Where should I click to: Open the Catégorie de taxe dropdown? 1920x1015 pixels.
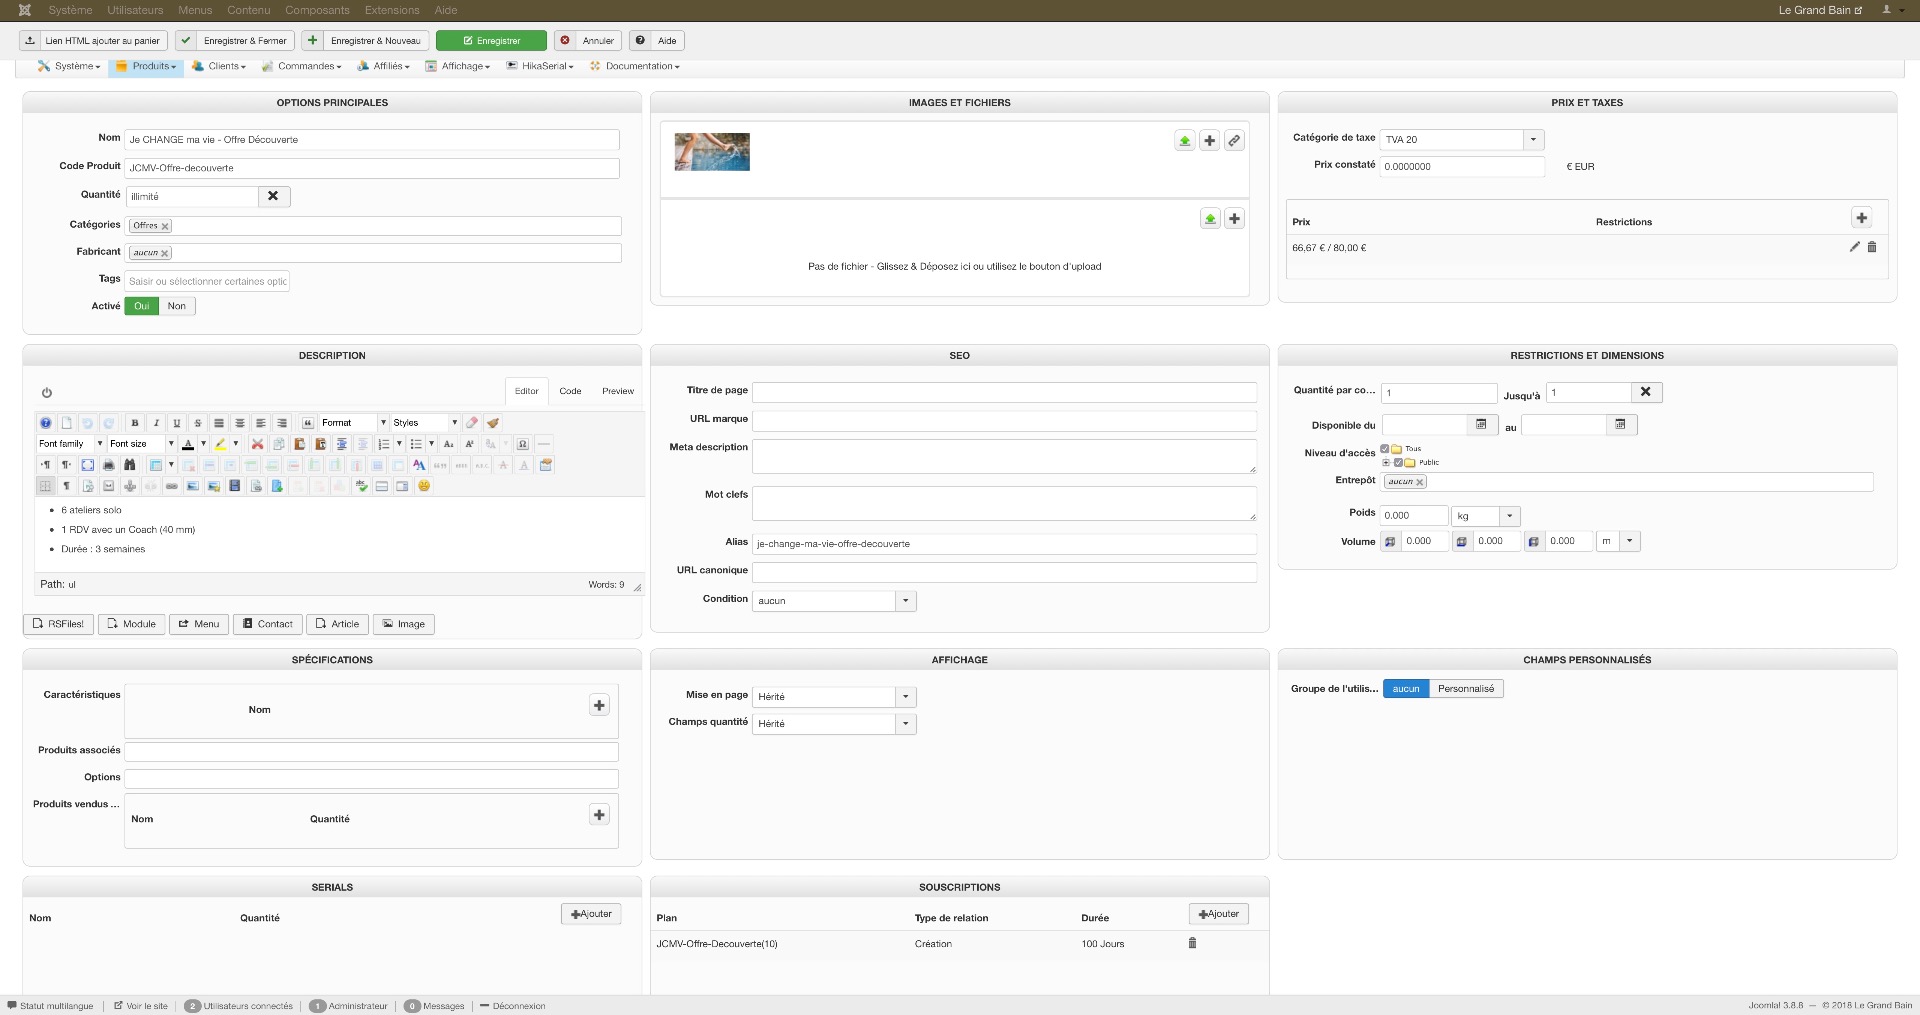(x=1533, y=140)
